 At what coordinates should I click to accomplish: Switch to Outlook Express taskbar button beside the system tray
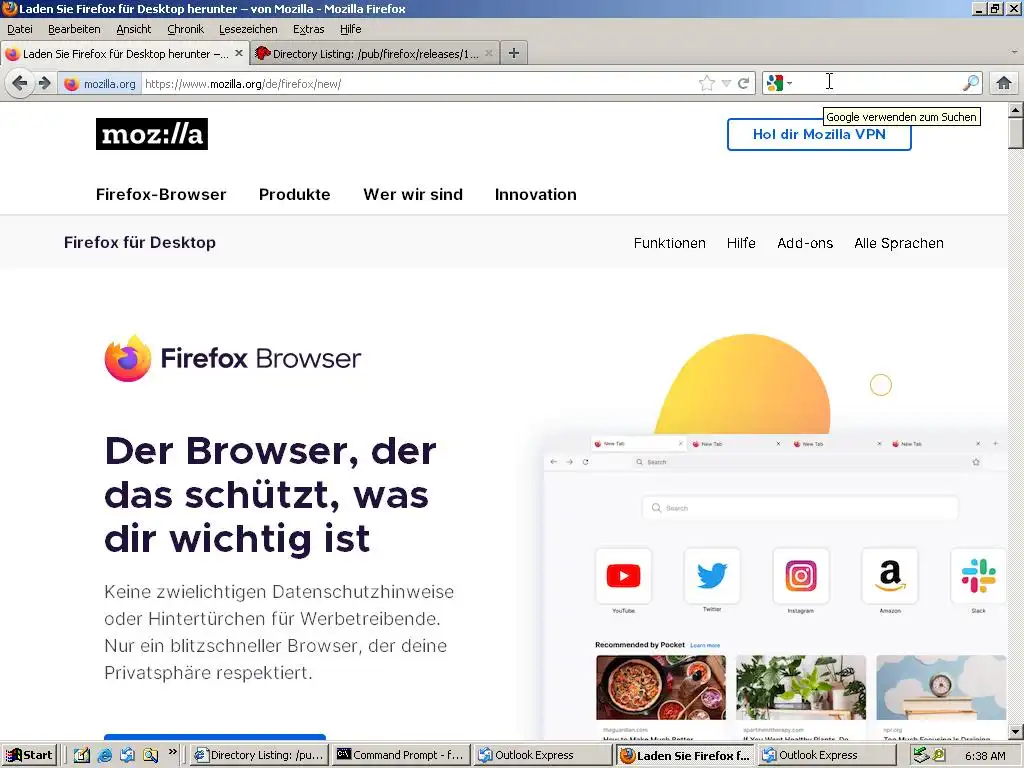coord(827,755)
